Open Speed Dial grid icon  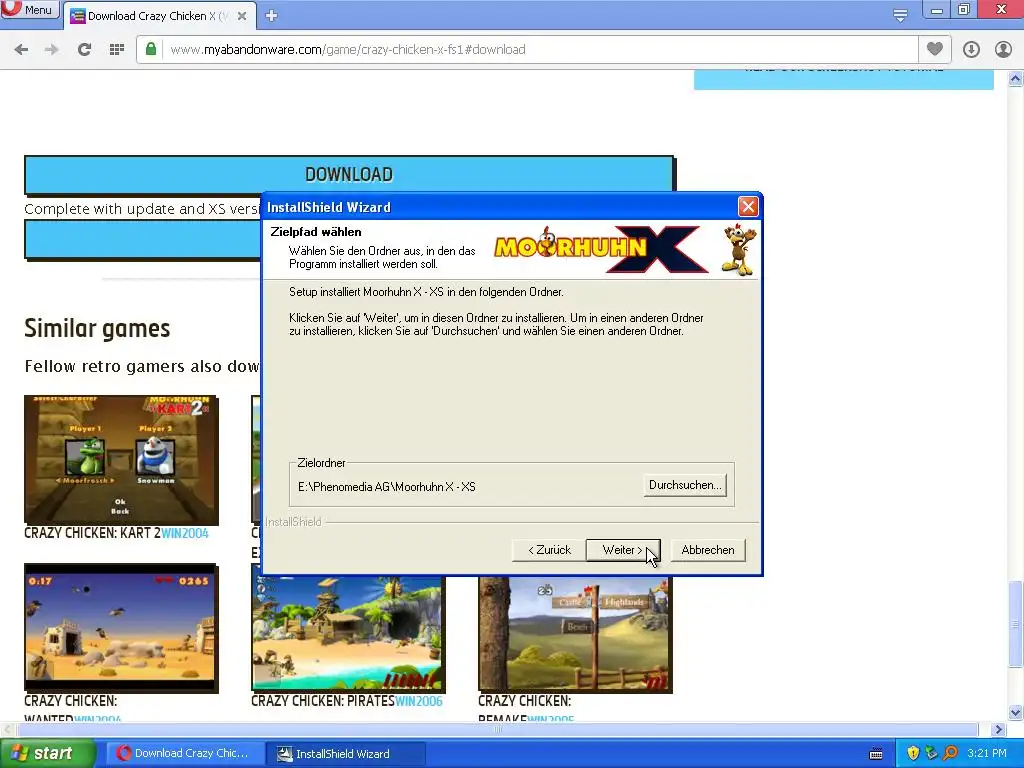pos(117,50)
